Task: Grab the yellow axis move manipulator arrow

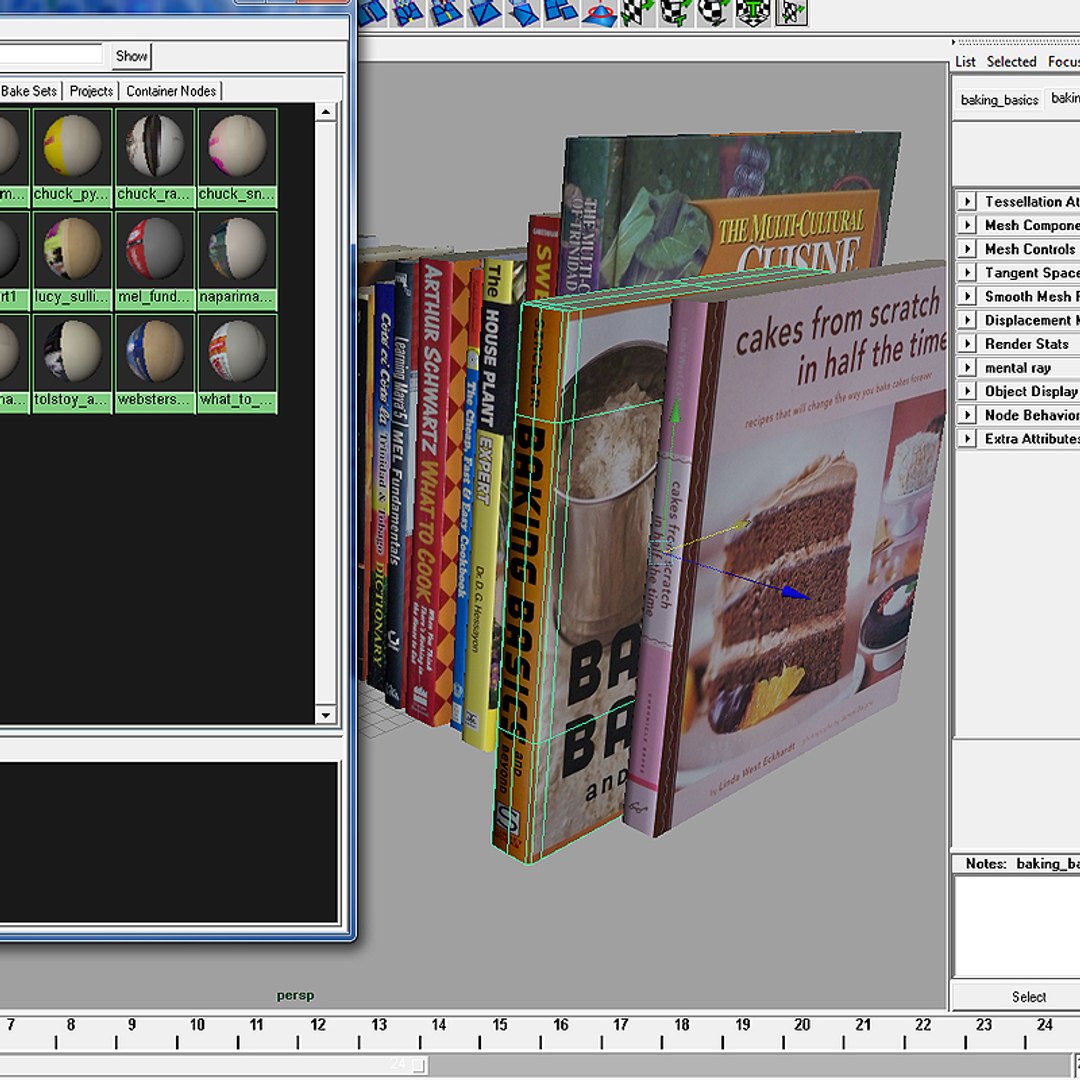Action: coord(741,526)
